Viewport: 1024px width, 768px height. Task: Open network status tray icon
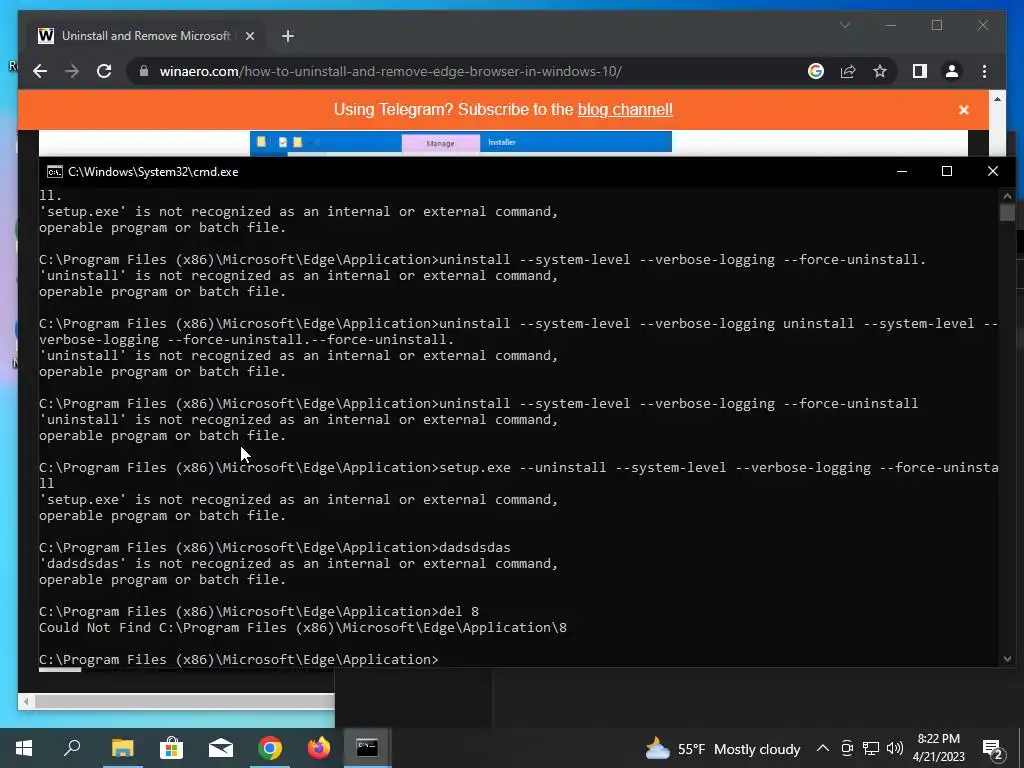click(871, 748)
